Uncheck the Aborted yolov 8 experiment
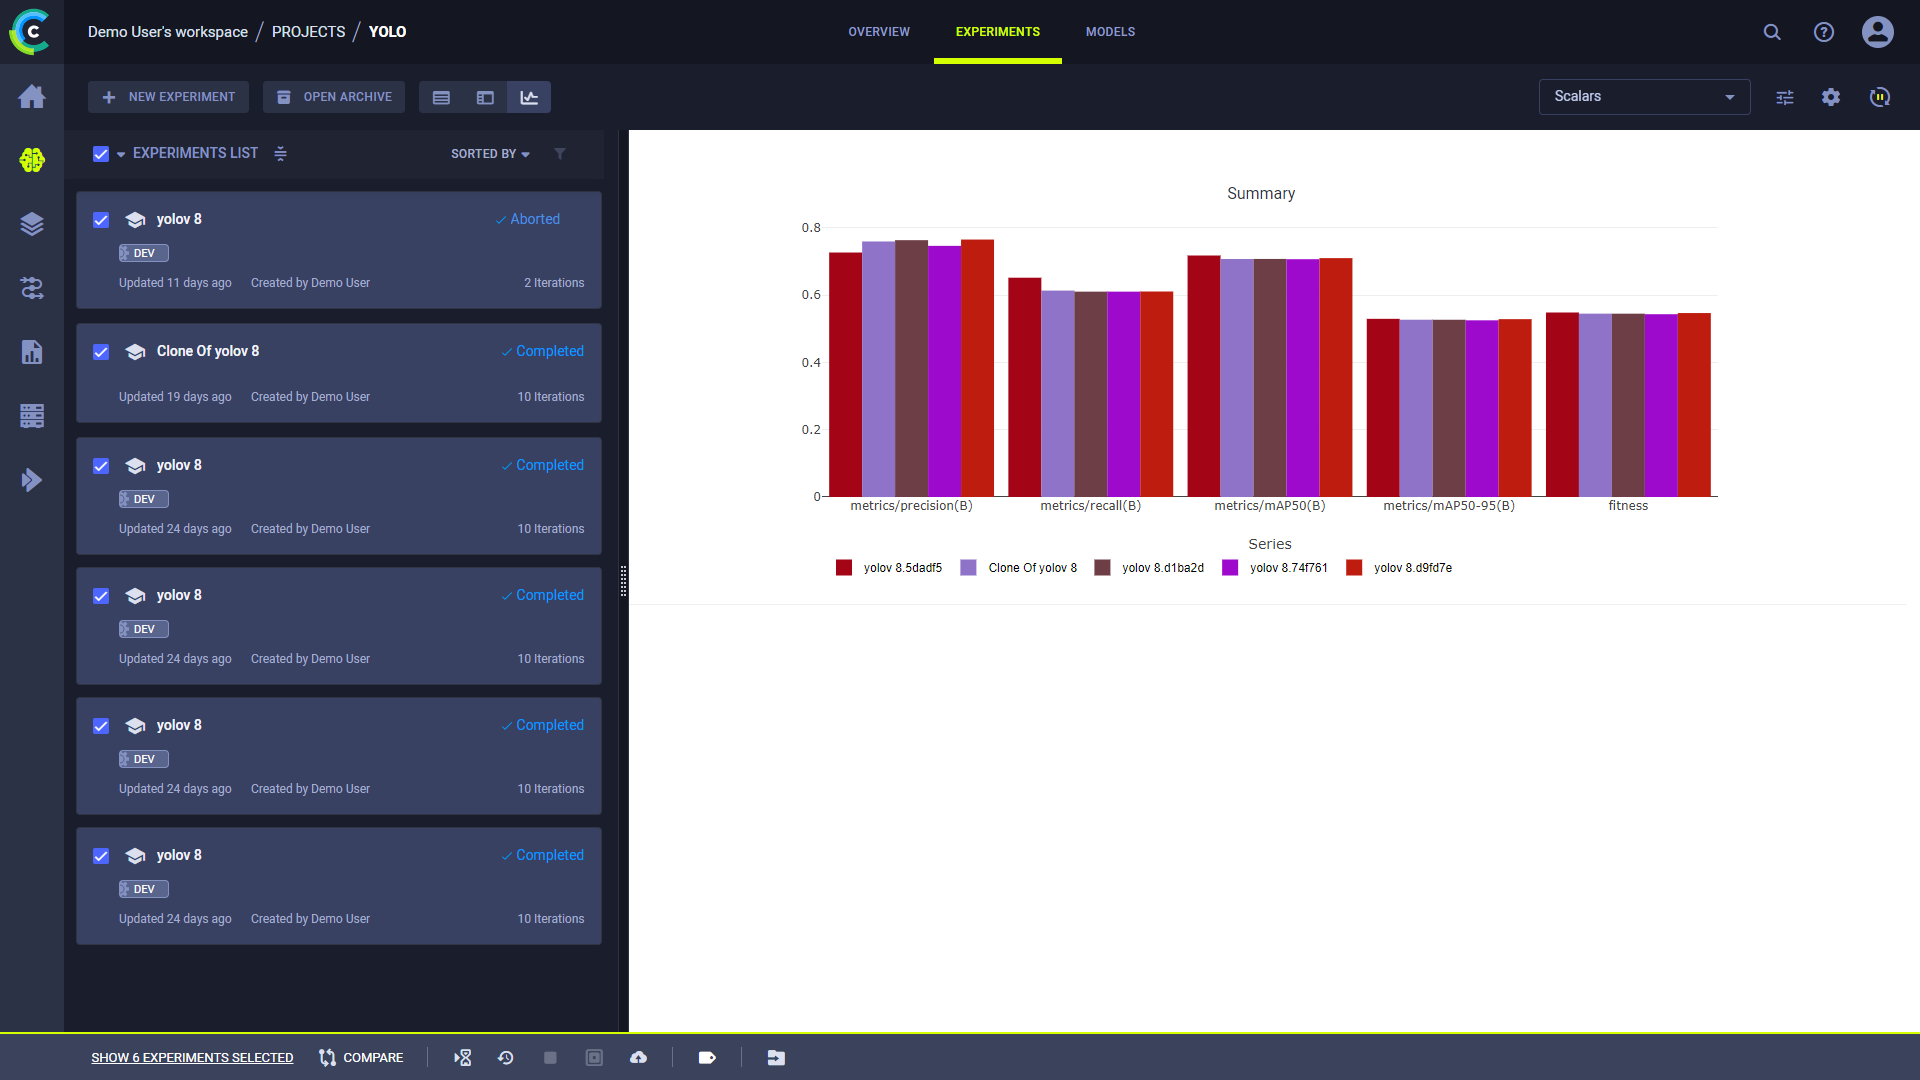1920x1080 pixels. [x=101, y=220]
